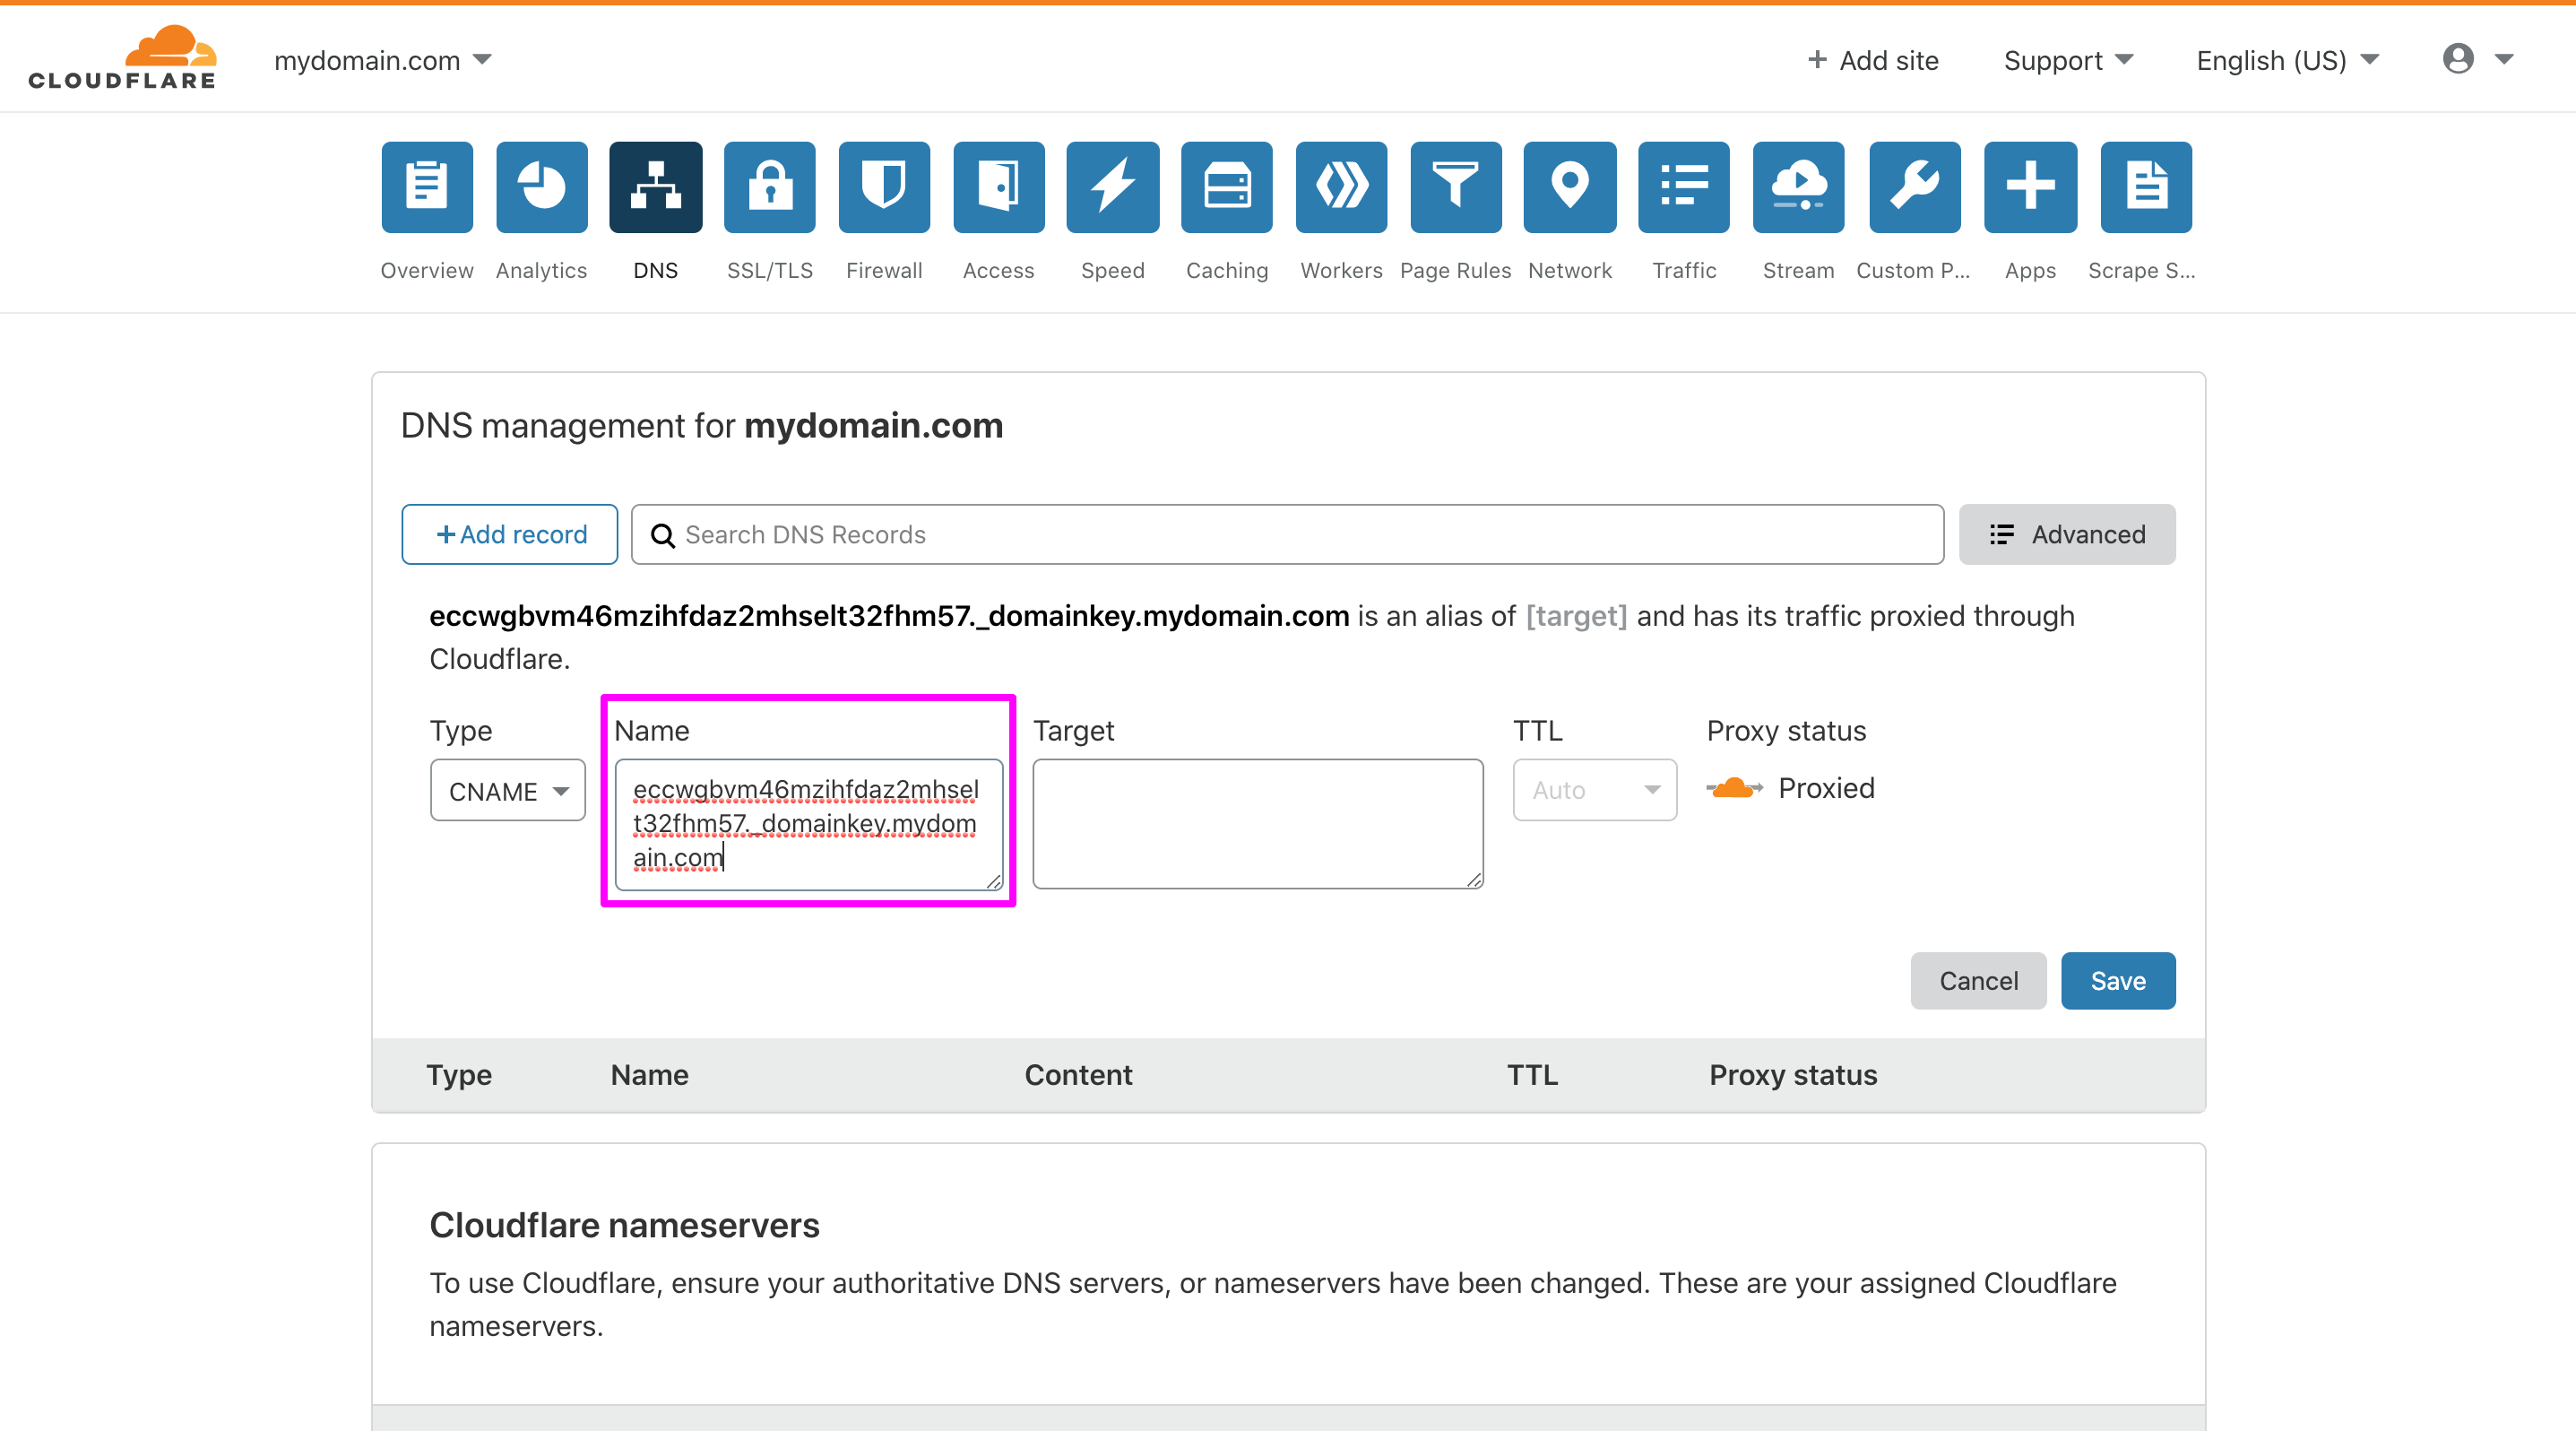
Task: Click the Save button
Action: [2118, 981]
